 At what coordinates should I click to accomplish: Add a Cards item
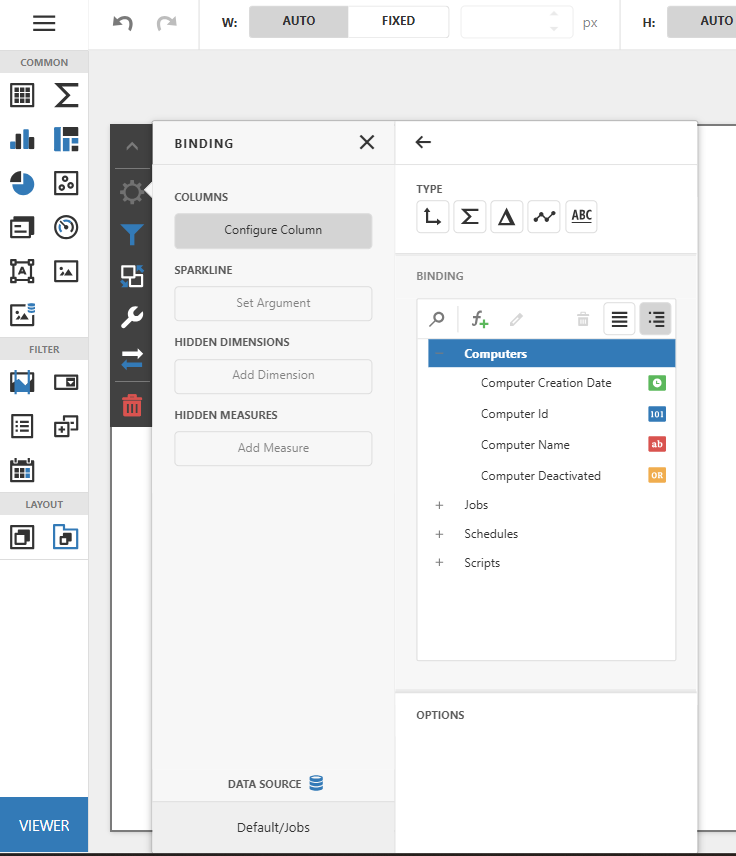coord(22,227)
